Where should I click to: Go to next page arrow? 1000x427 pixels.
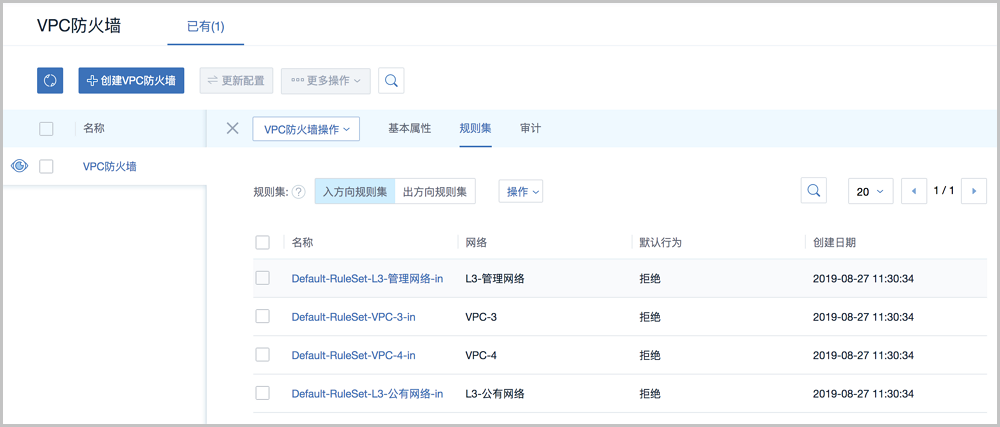point(973,191)
